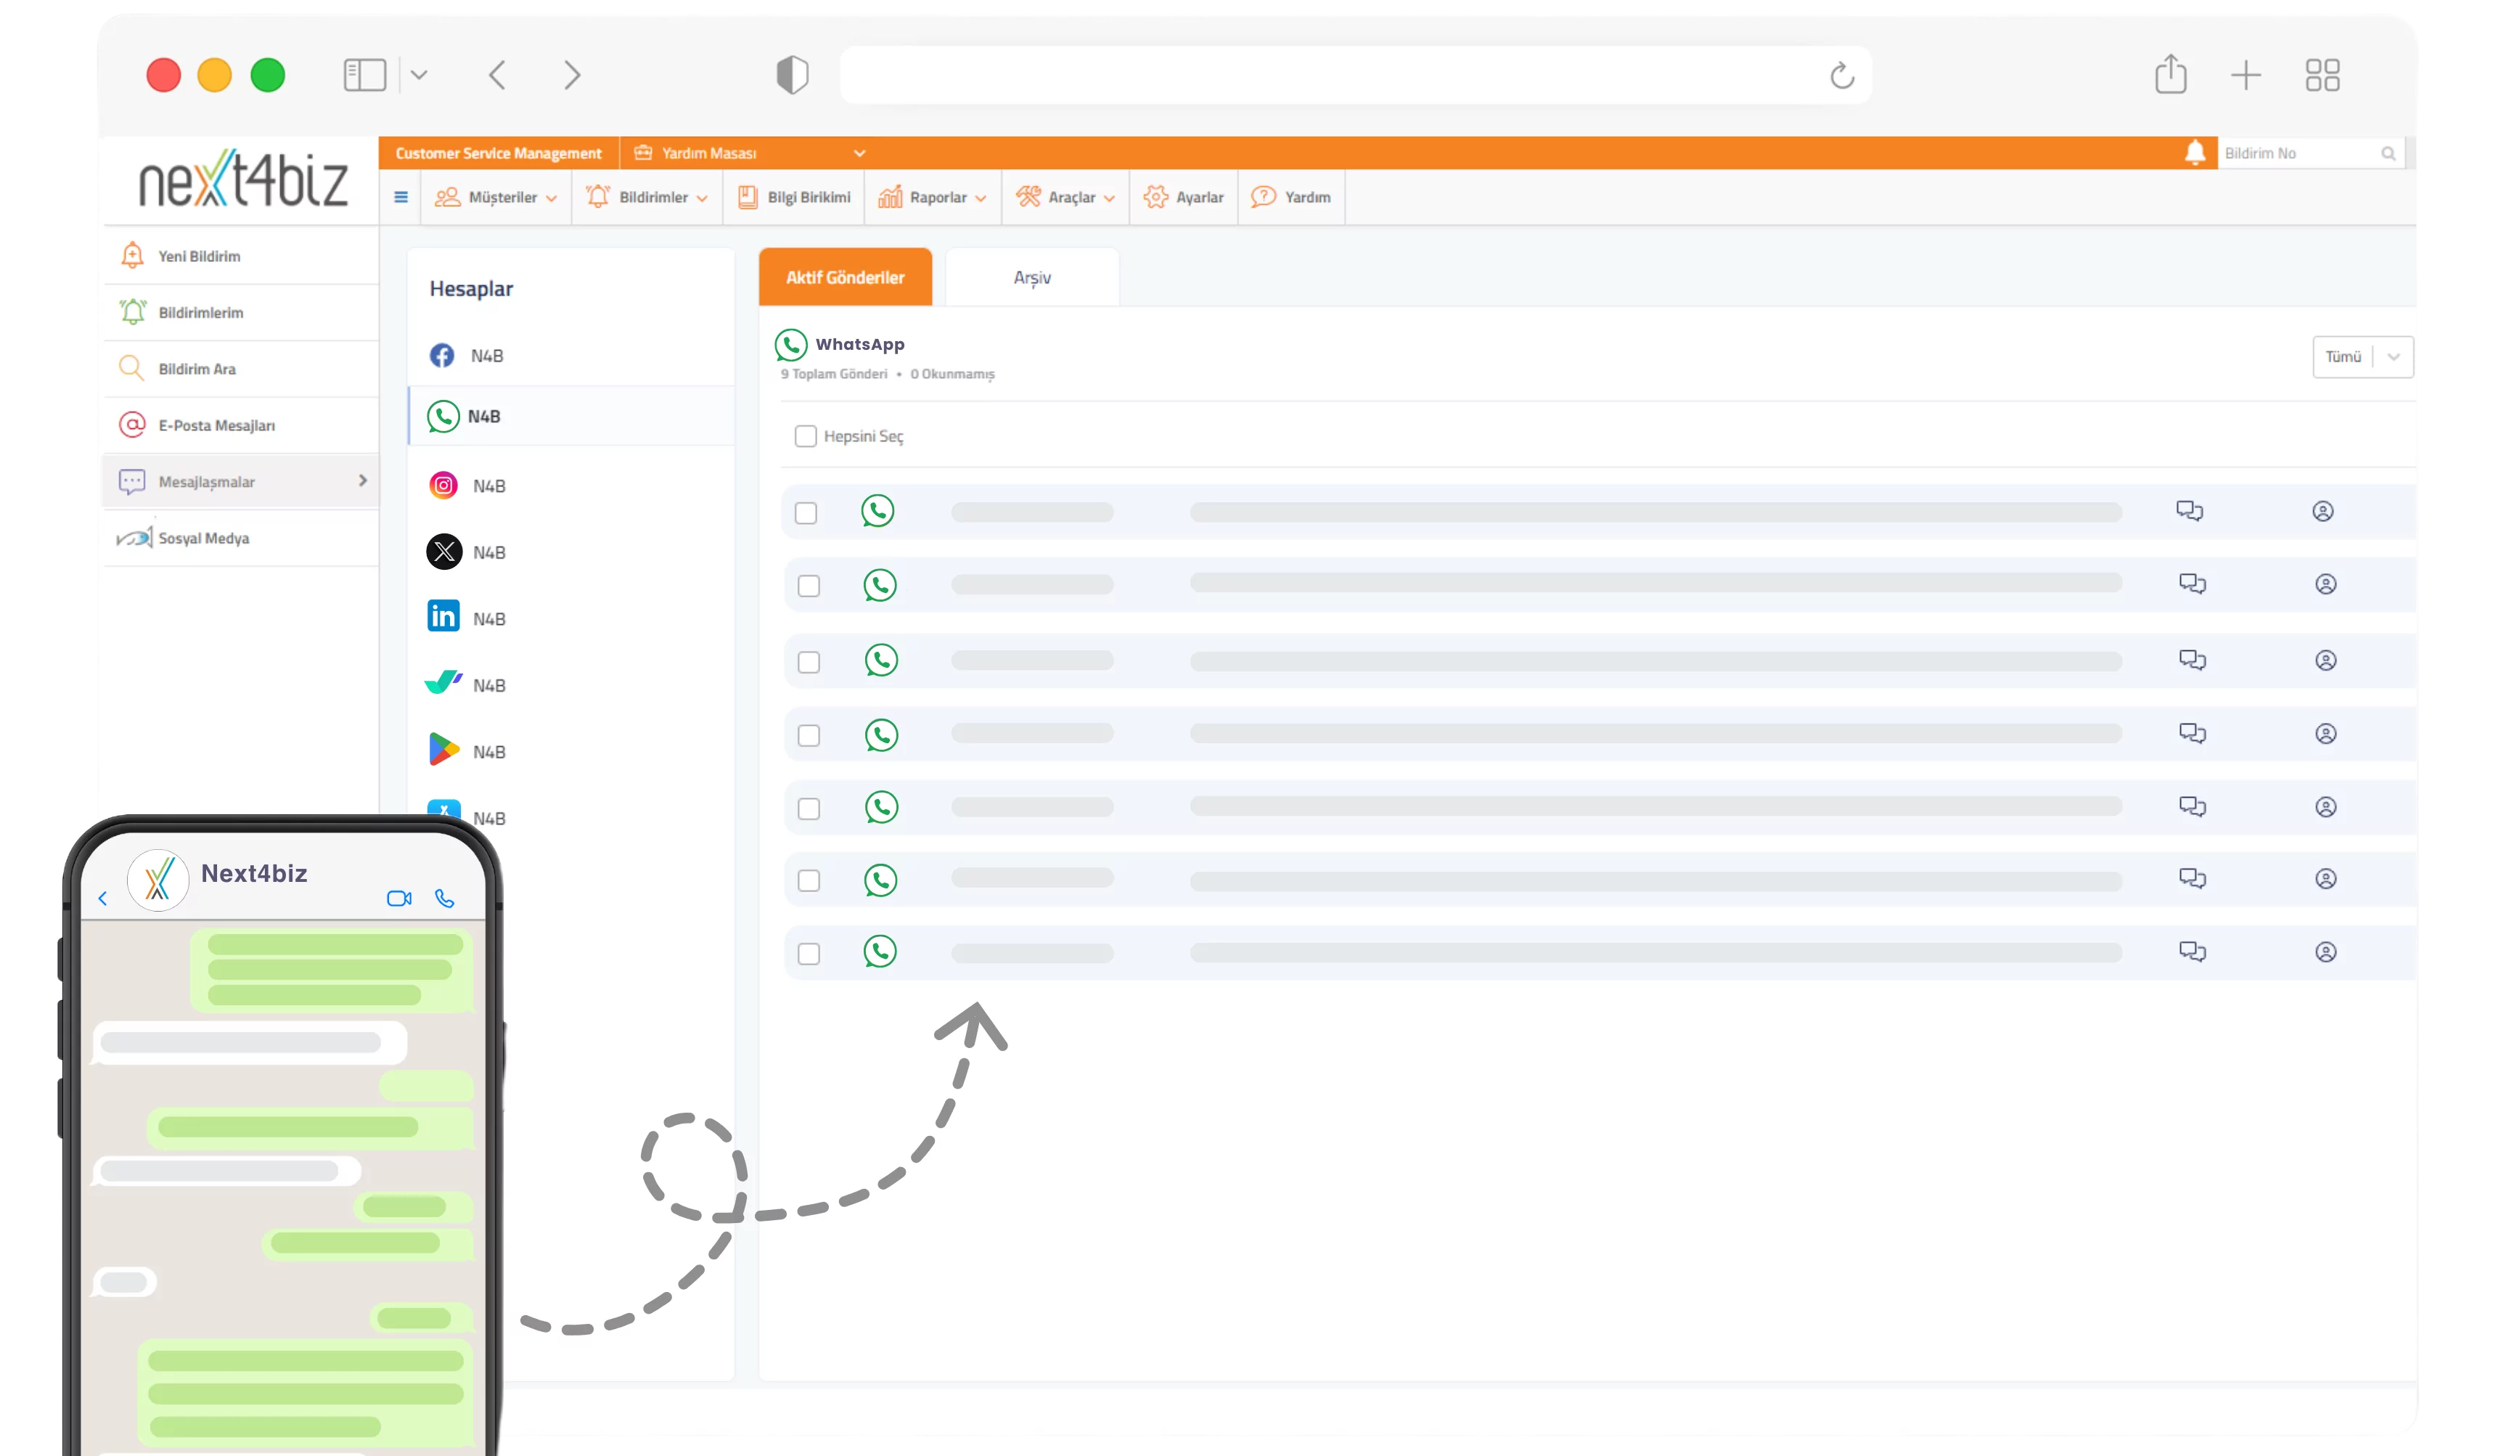Viewport: 2520px width, 1456px height.
Task: Click the search icon in Bildirim No field
Action: pyautogui.click(x=2387, y=153)
